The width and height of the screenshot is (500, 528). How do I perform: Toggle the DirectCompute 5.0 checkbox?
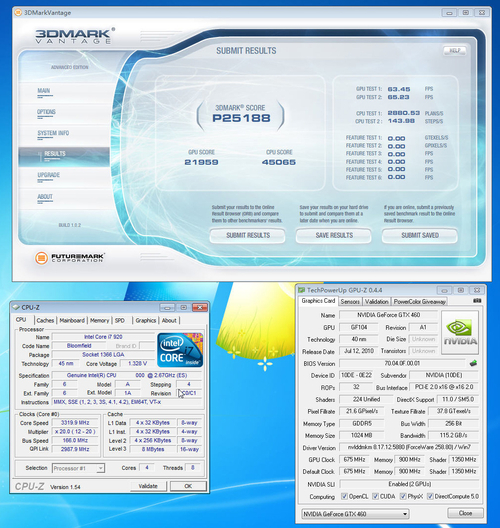tap(430, 496)
